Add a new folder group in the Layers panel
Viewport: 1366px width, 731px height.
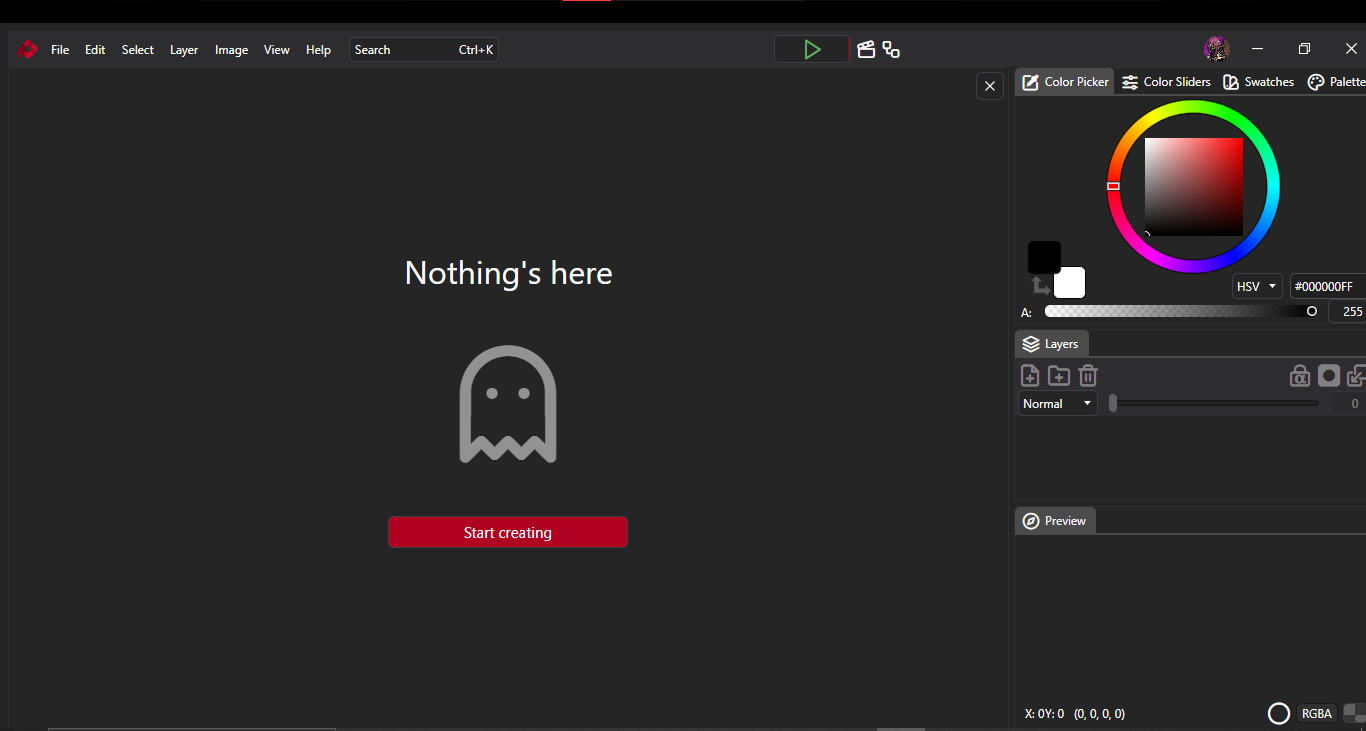[x=1058, y=375]
